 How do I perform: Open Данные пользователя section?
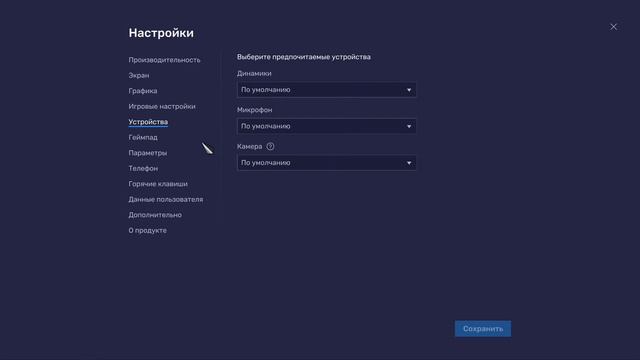[x=166, y=200]
